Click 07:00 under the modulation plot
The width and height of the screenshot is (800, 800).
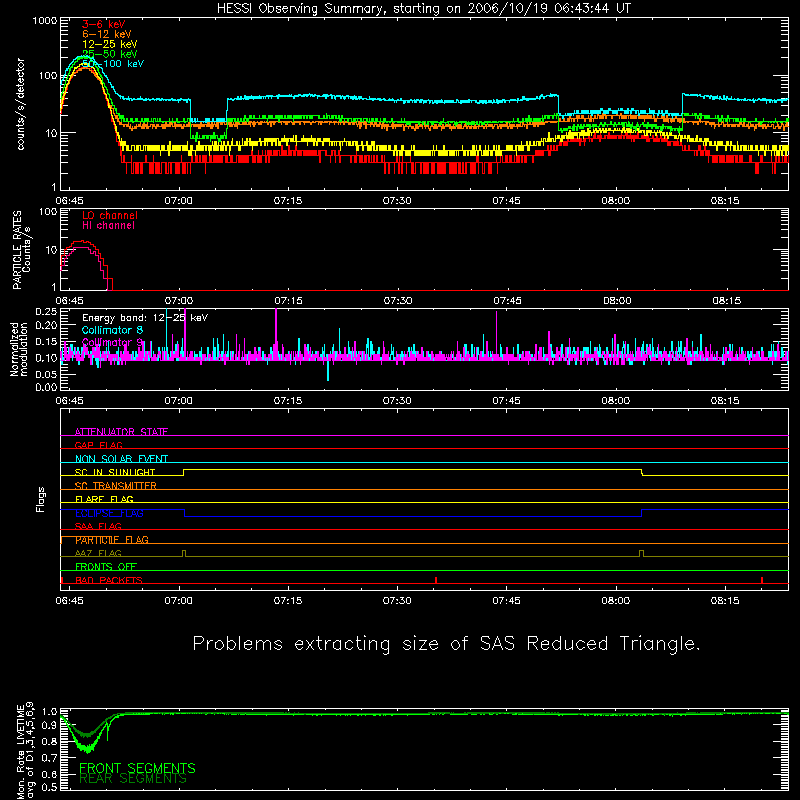coord(179,401)
